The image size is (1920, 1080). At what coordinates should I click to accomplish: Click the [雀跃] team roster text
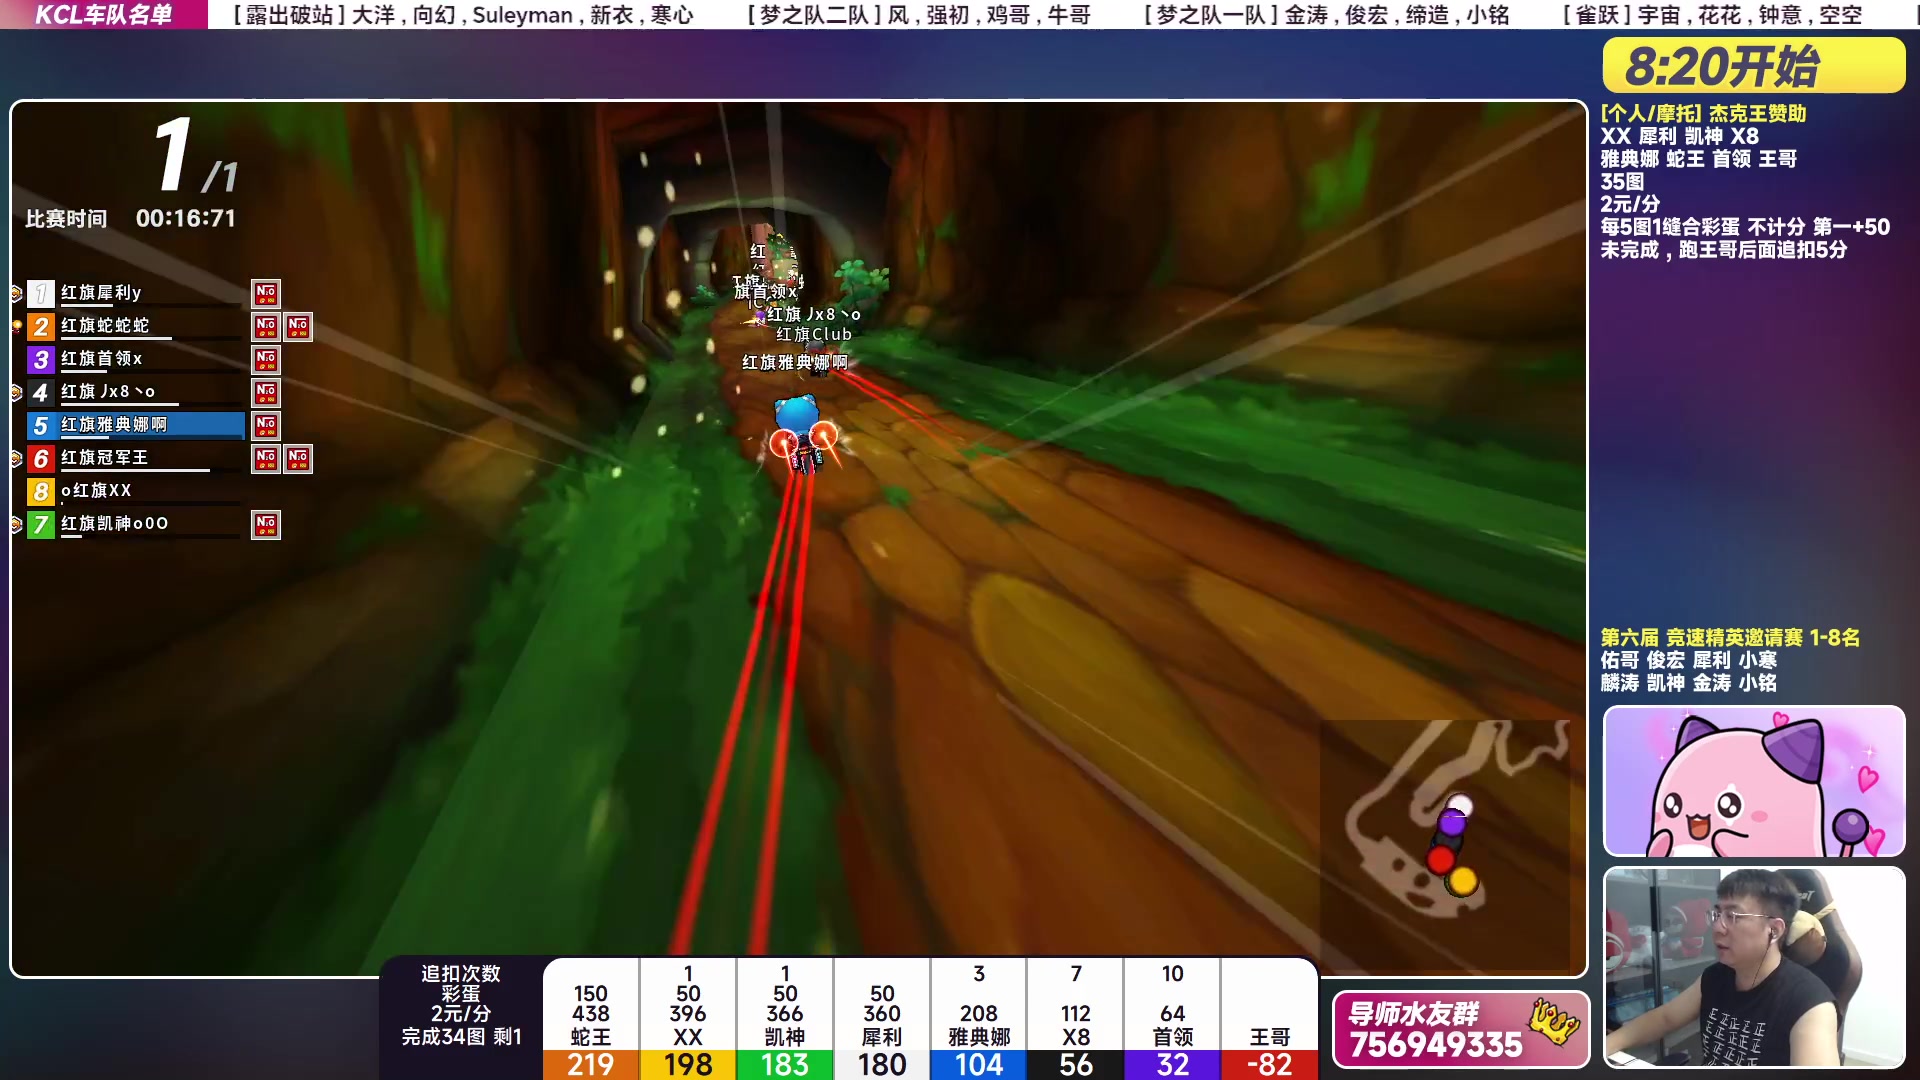click(x=1713, y=15)
